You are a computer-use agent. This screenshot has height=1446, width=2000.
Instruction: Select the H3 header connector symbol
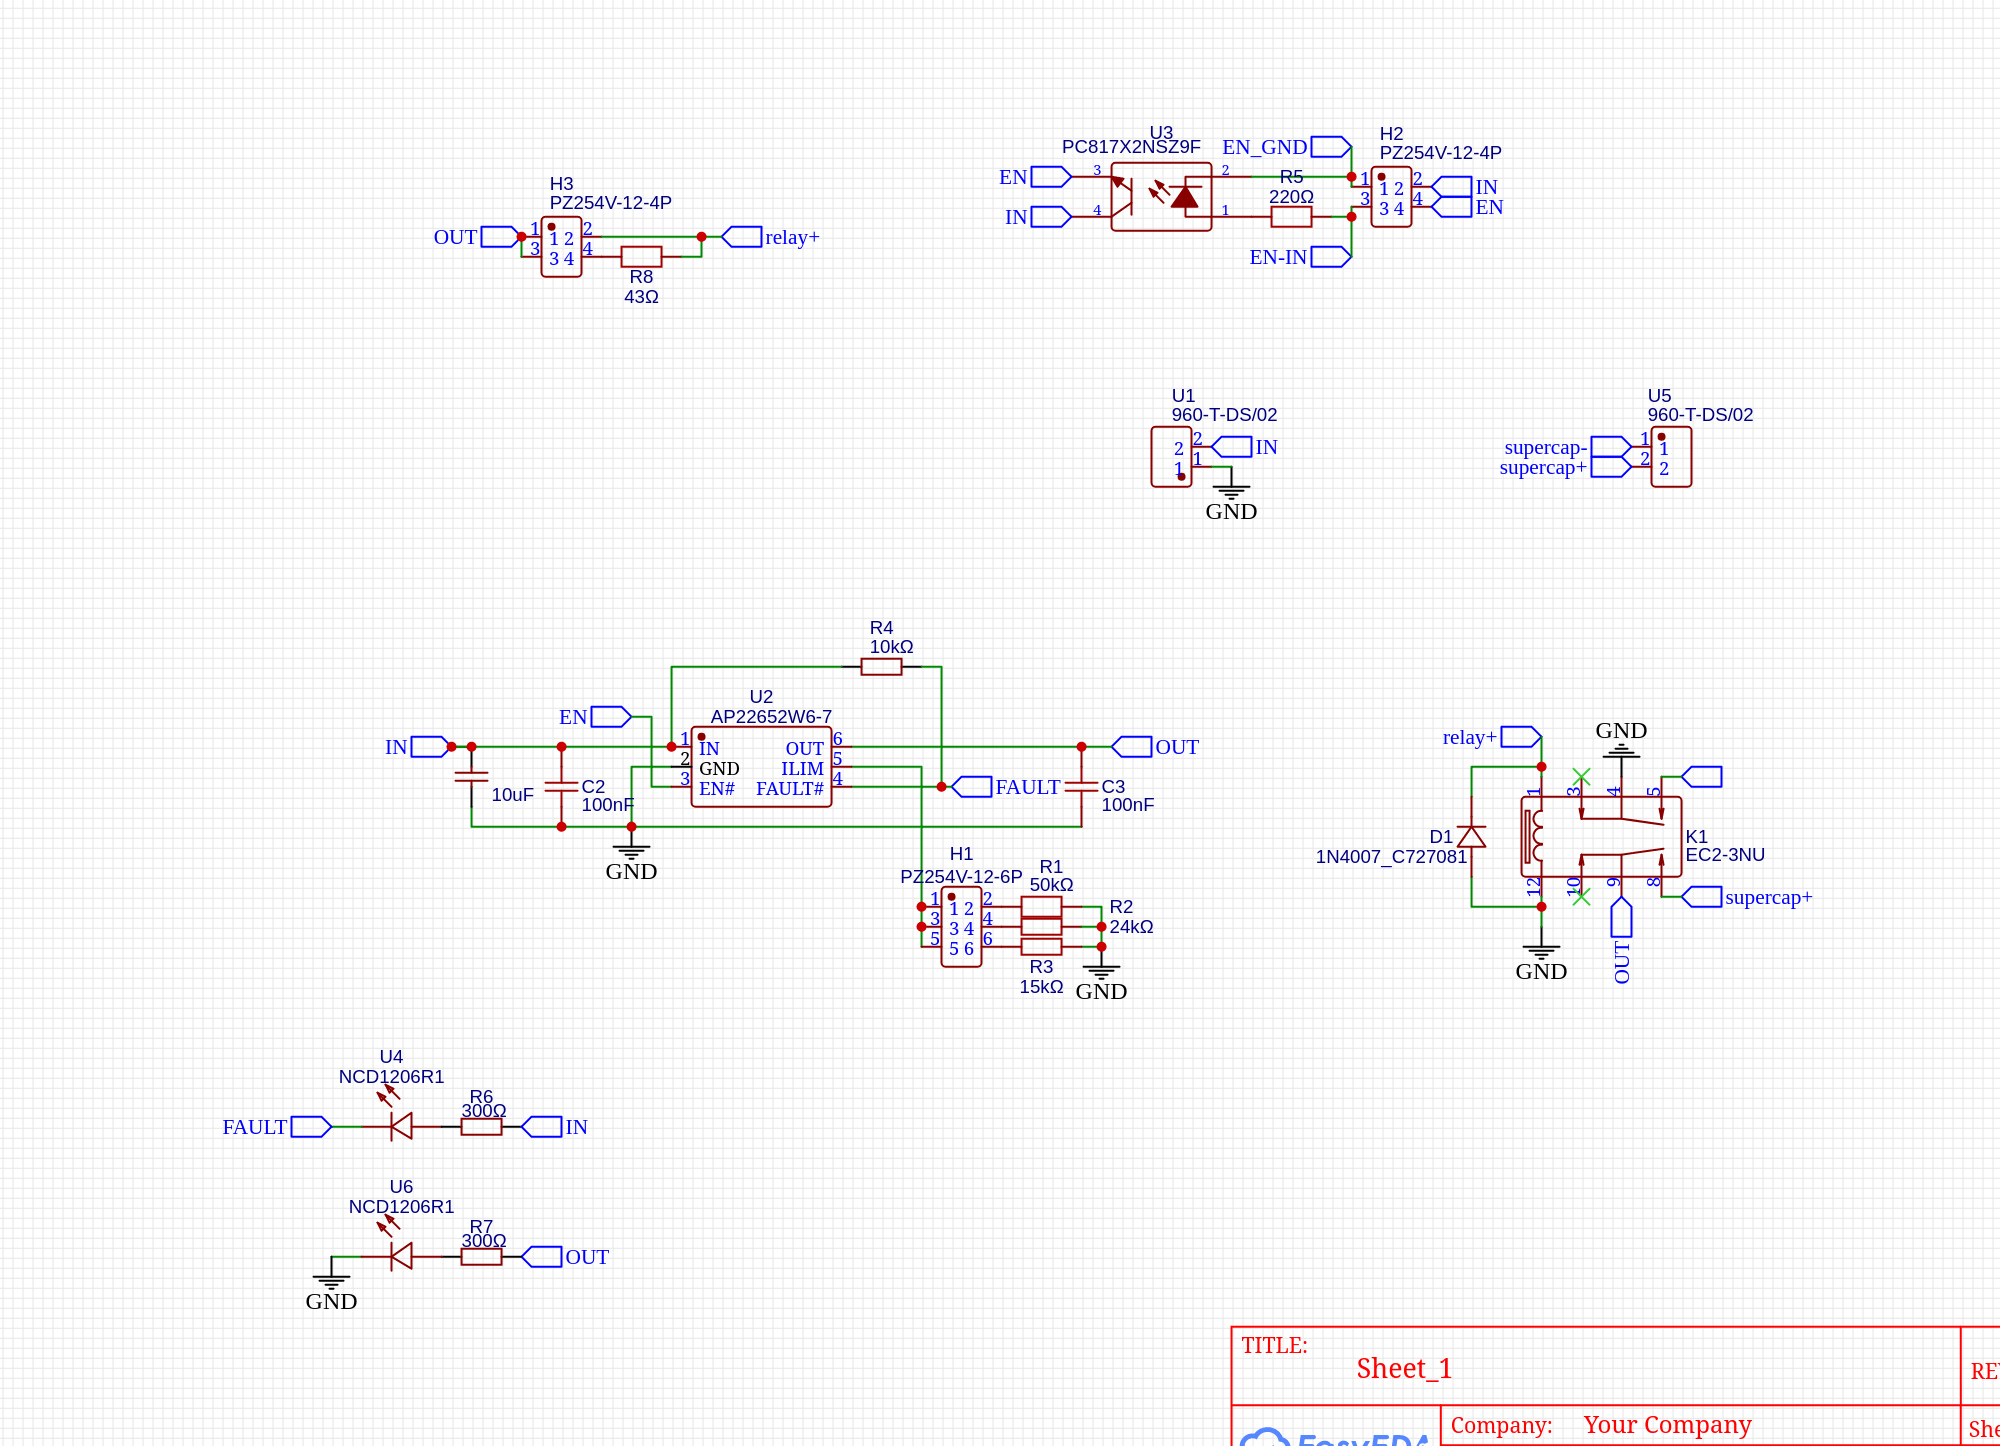(x=561, y=247)
